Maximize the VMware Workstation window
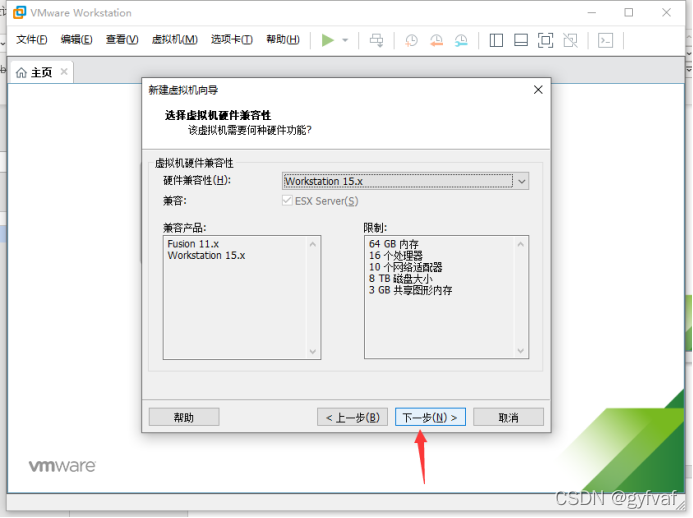The height and width of the screenshot is (518, 693). pos(628,12)
